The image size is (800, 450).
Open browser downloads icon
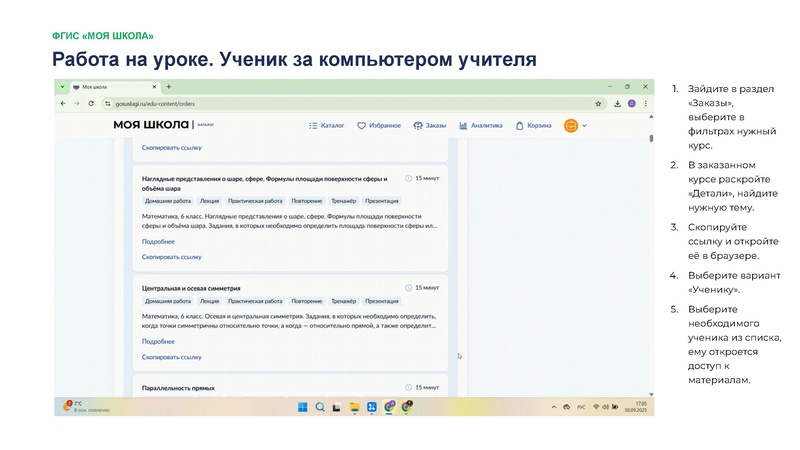(617, 104)
